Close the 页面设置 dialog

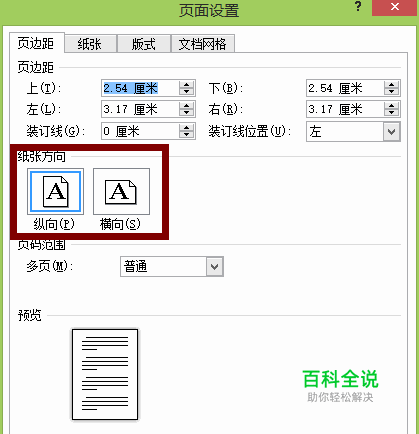[395, 7]
